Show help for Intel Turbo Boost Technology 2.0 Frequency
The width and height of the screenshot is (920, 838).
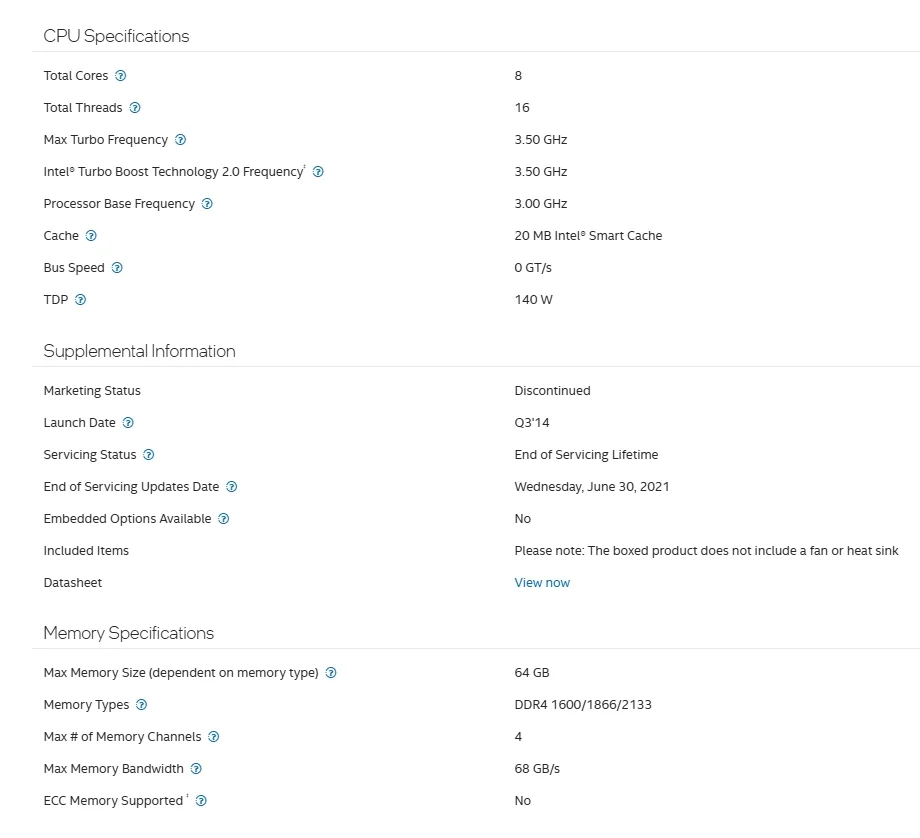[x=318, y=171]
